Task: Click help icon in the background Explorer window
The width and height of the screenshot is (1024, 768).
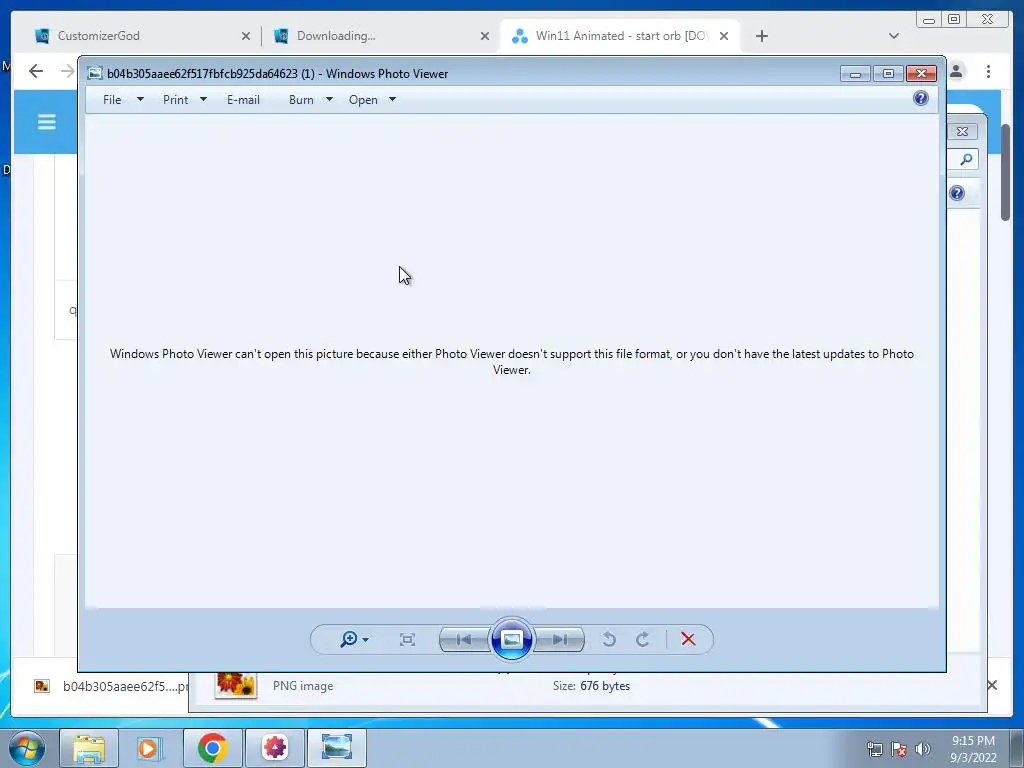Action: pyautogui.click(x=957, y=193)
